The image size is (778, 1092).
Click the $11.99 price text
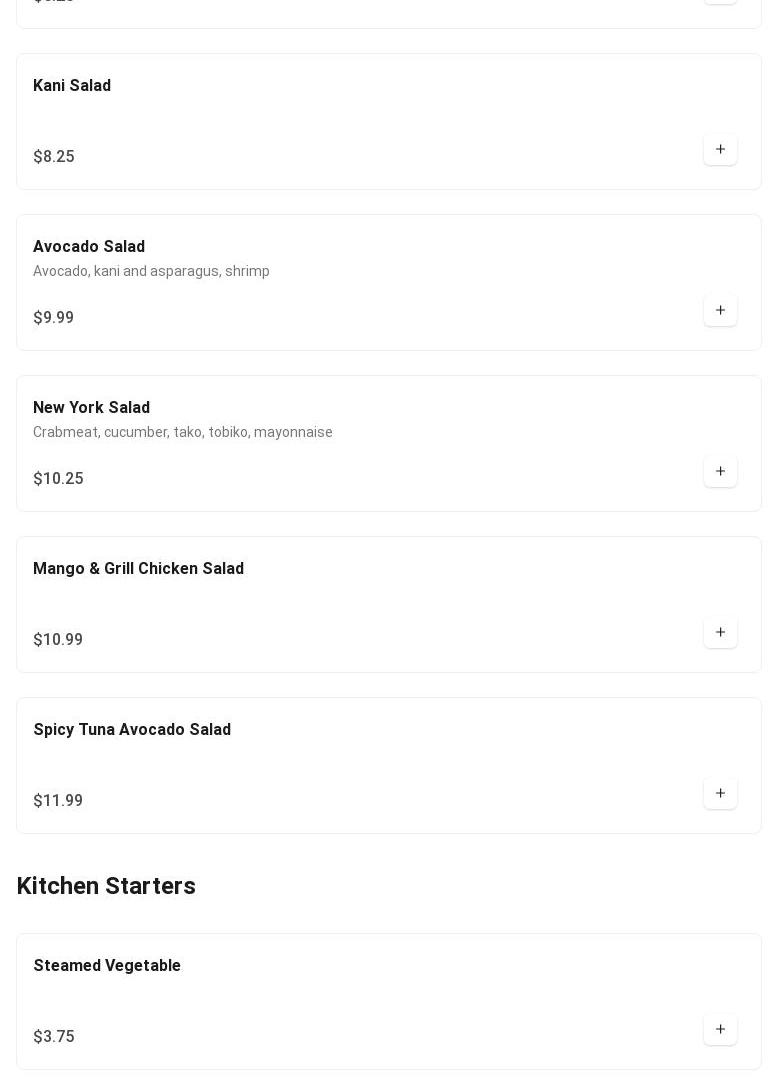[x=58, y=801]
